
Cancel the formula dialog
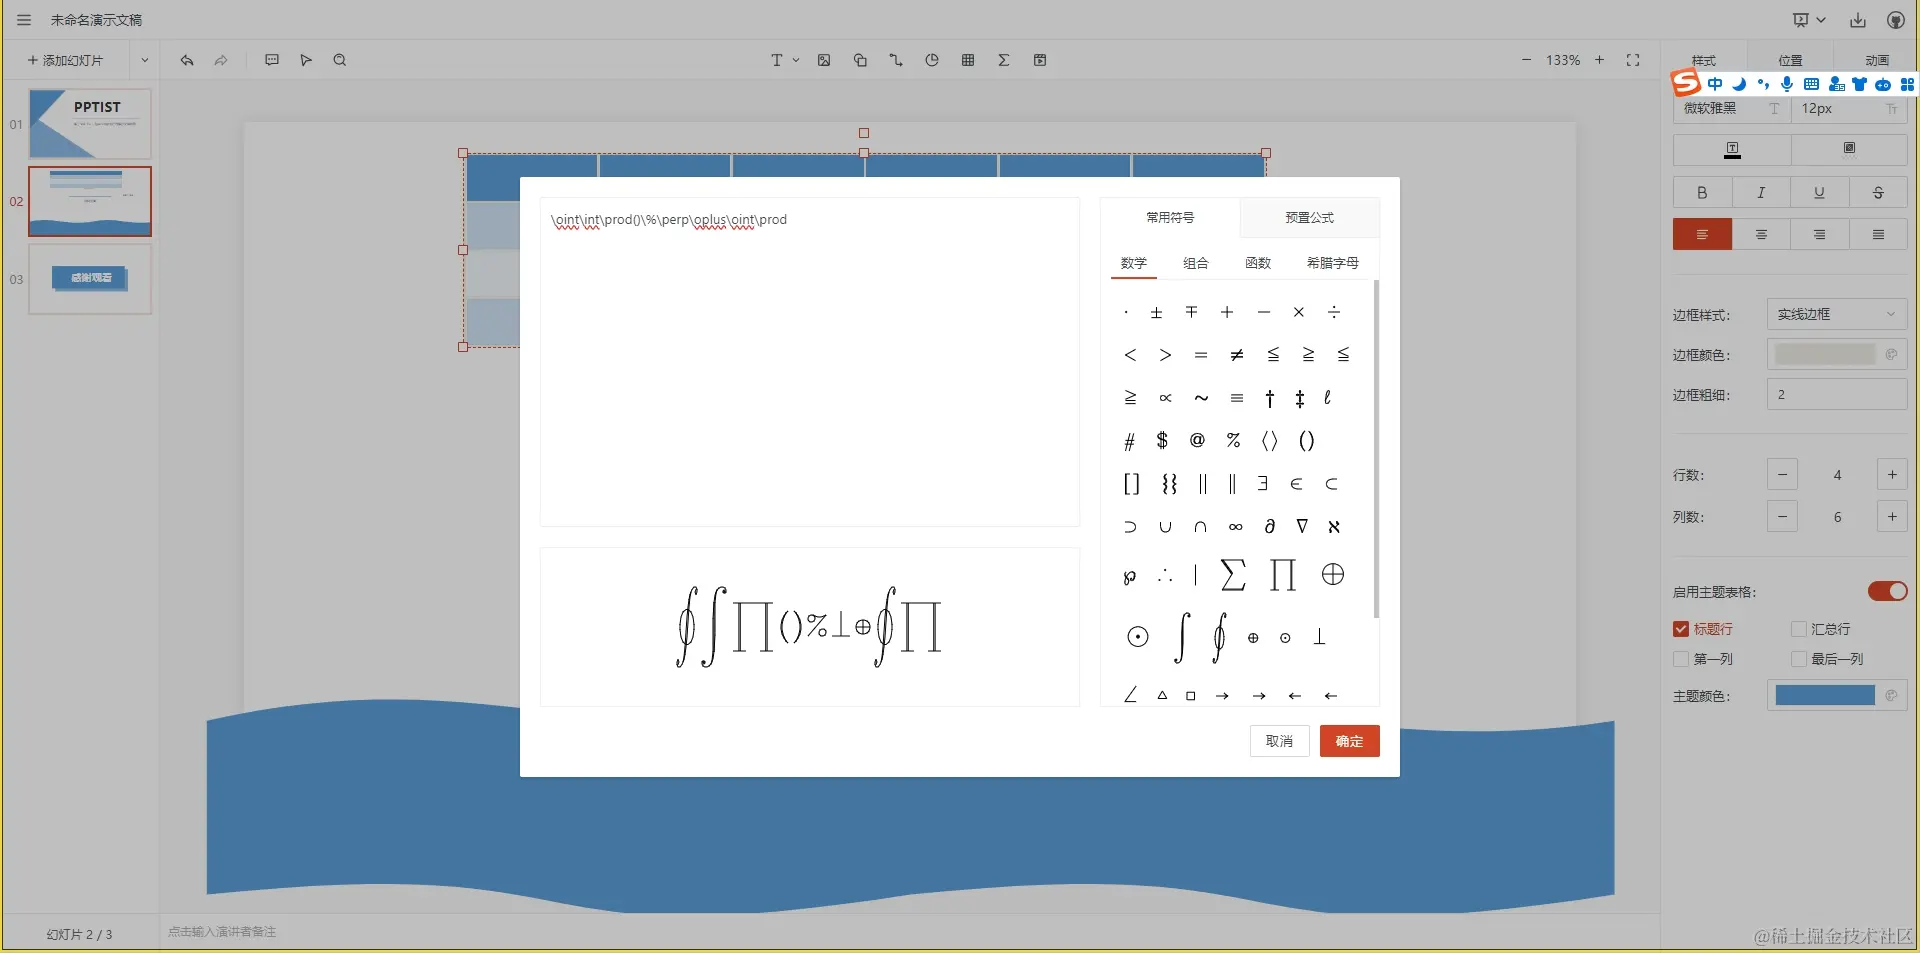tap(1279, 741)
